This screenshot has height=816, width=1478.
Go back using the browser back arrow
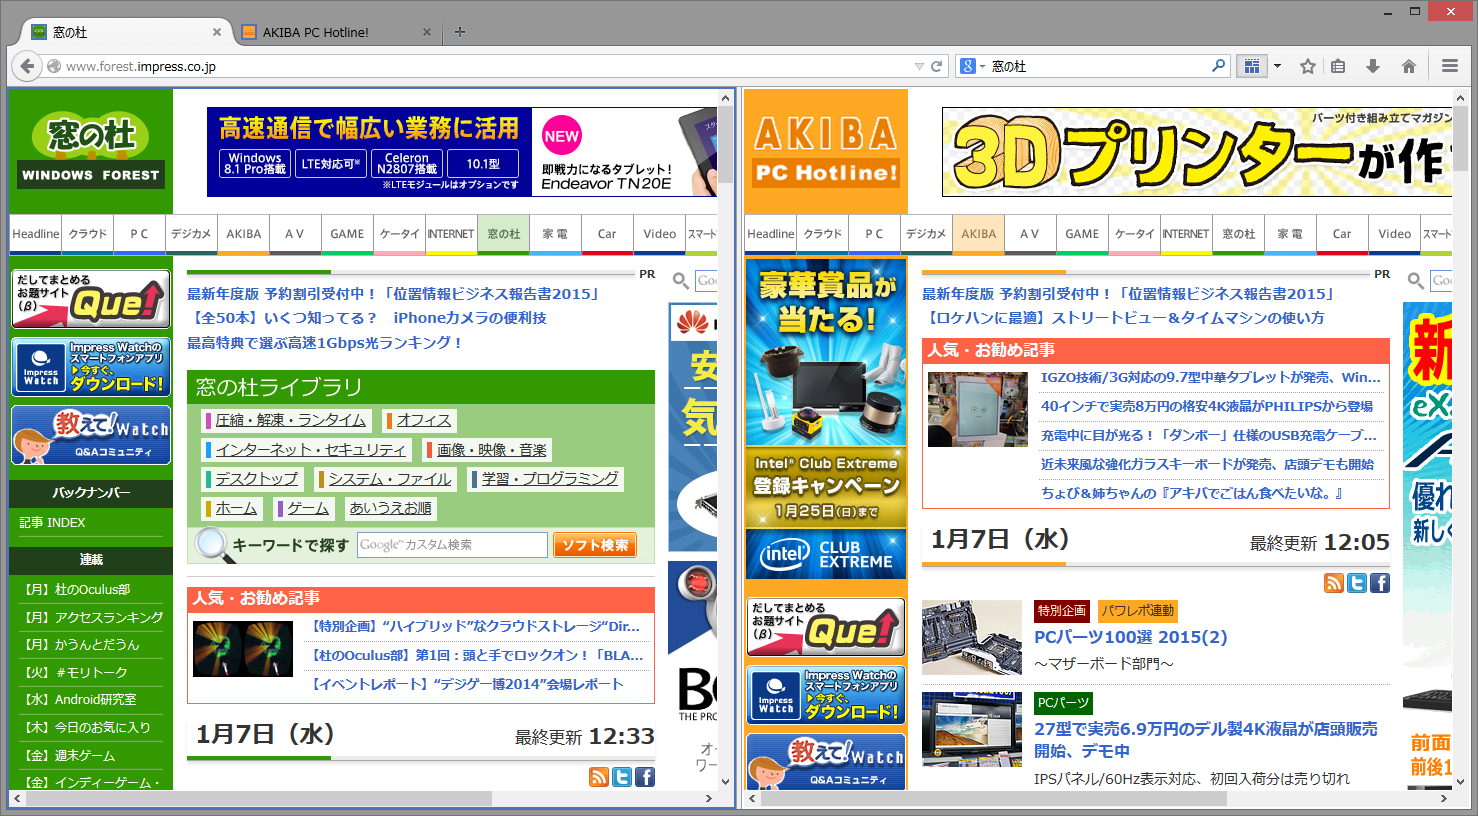coord(27,66)
